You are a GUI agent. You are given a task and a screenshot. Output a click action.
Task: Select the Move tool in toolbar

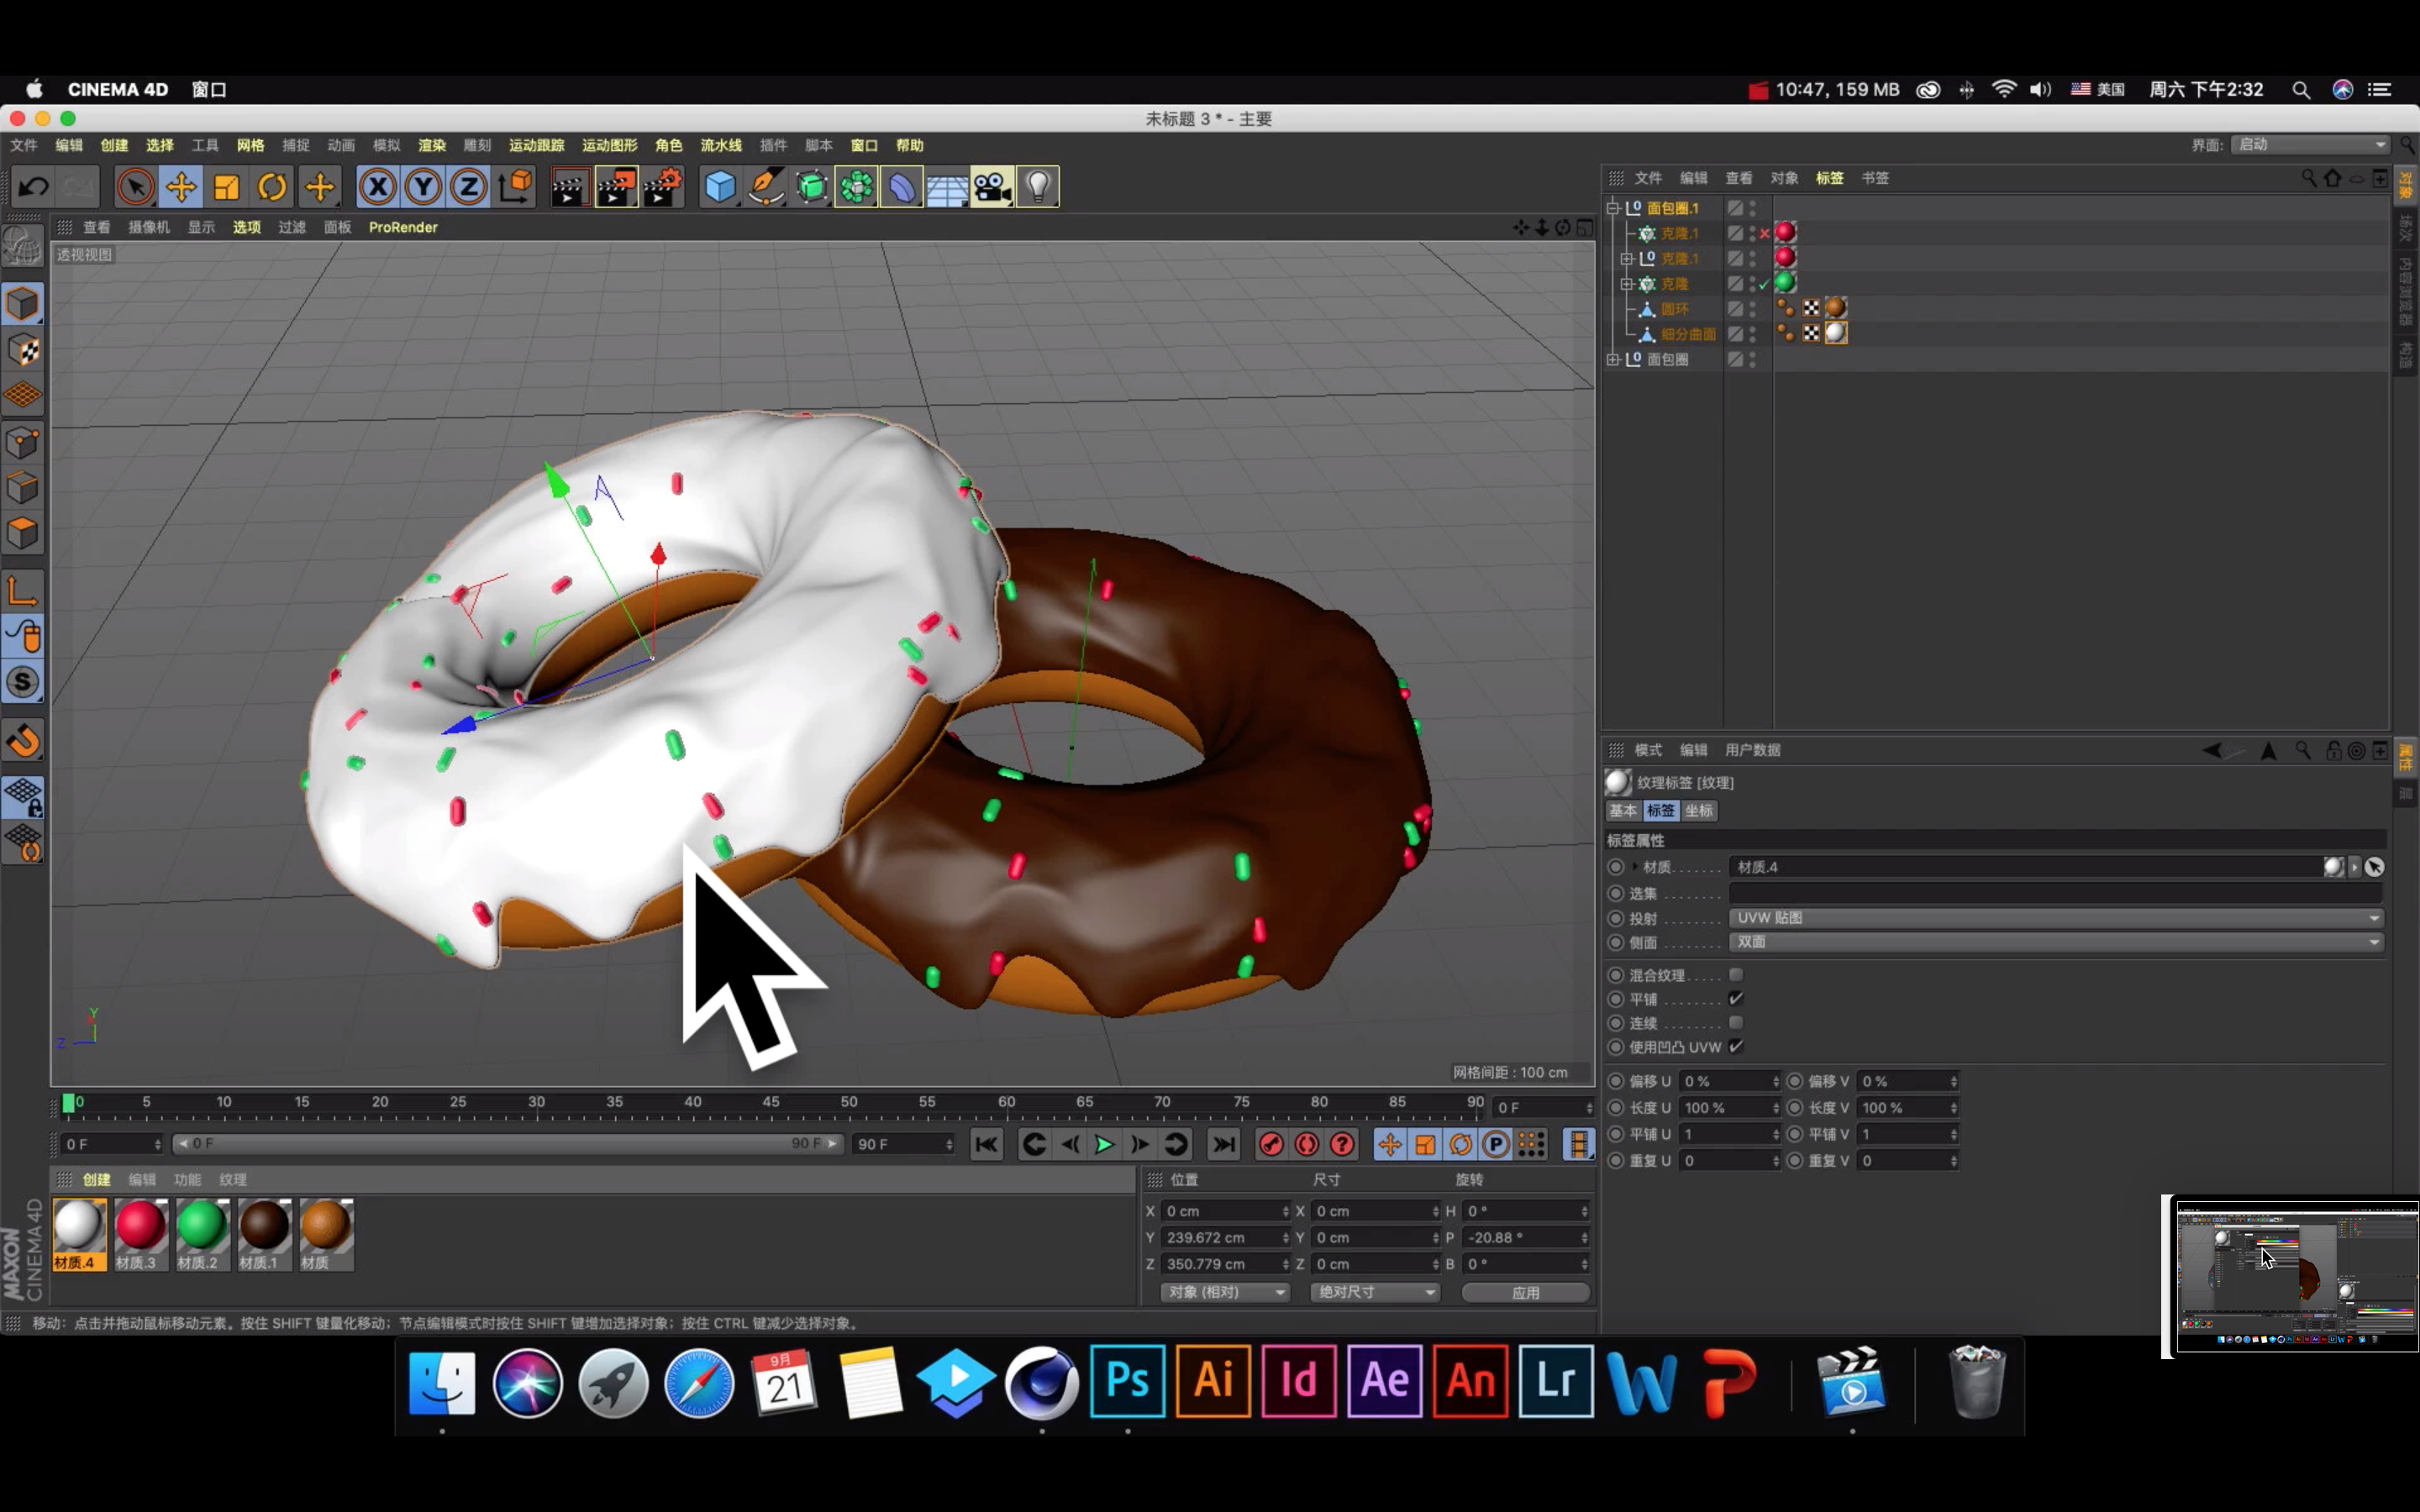(181, 187)
